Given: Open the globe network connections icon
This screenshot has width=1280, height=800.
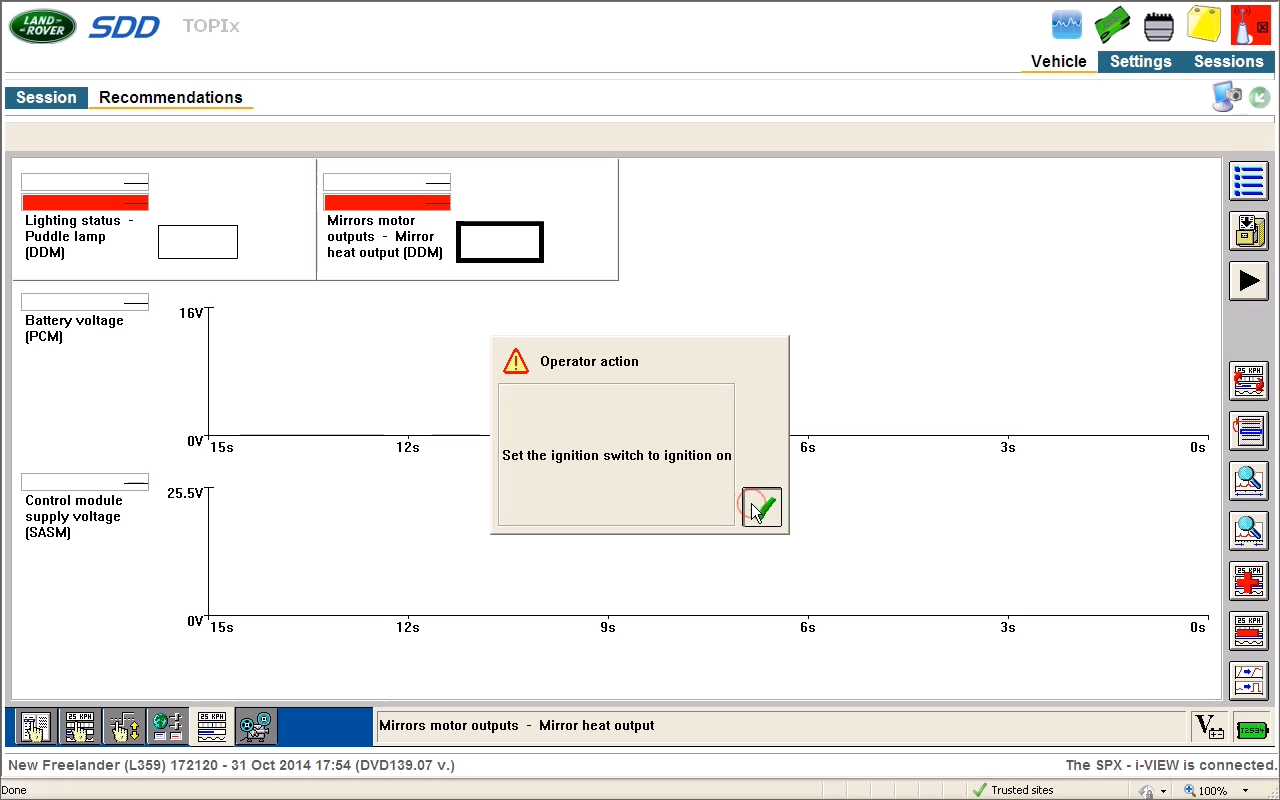Looking at the screenshot, I should 168,727.
